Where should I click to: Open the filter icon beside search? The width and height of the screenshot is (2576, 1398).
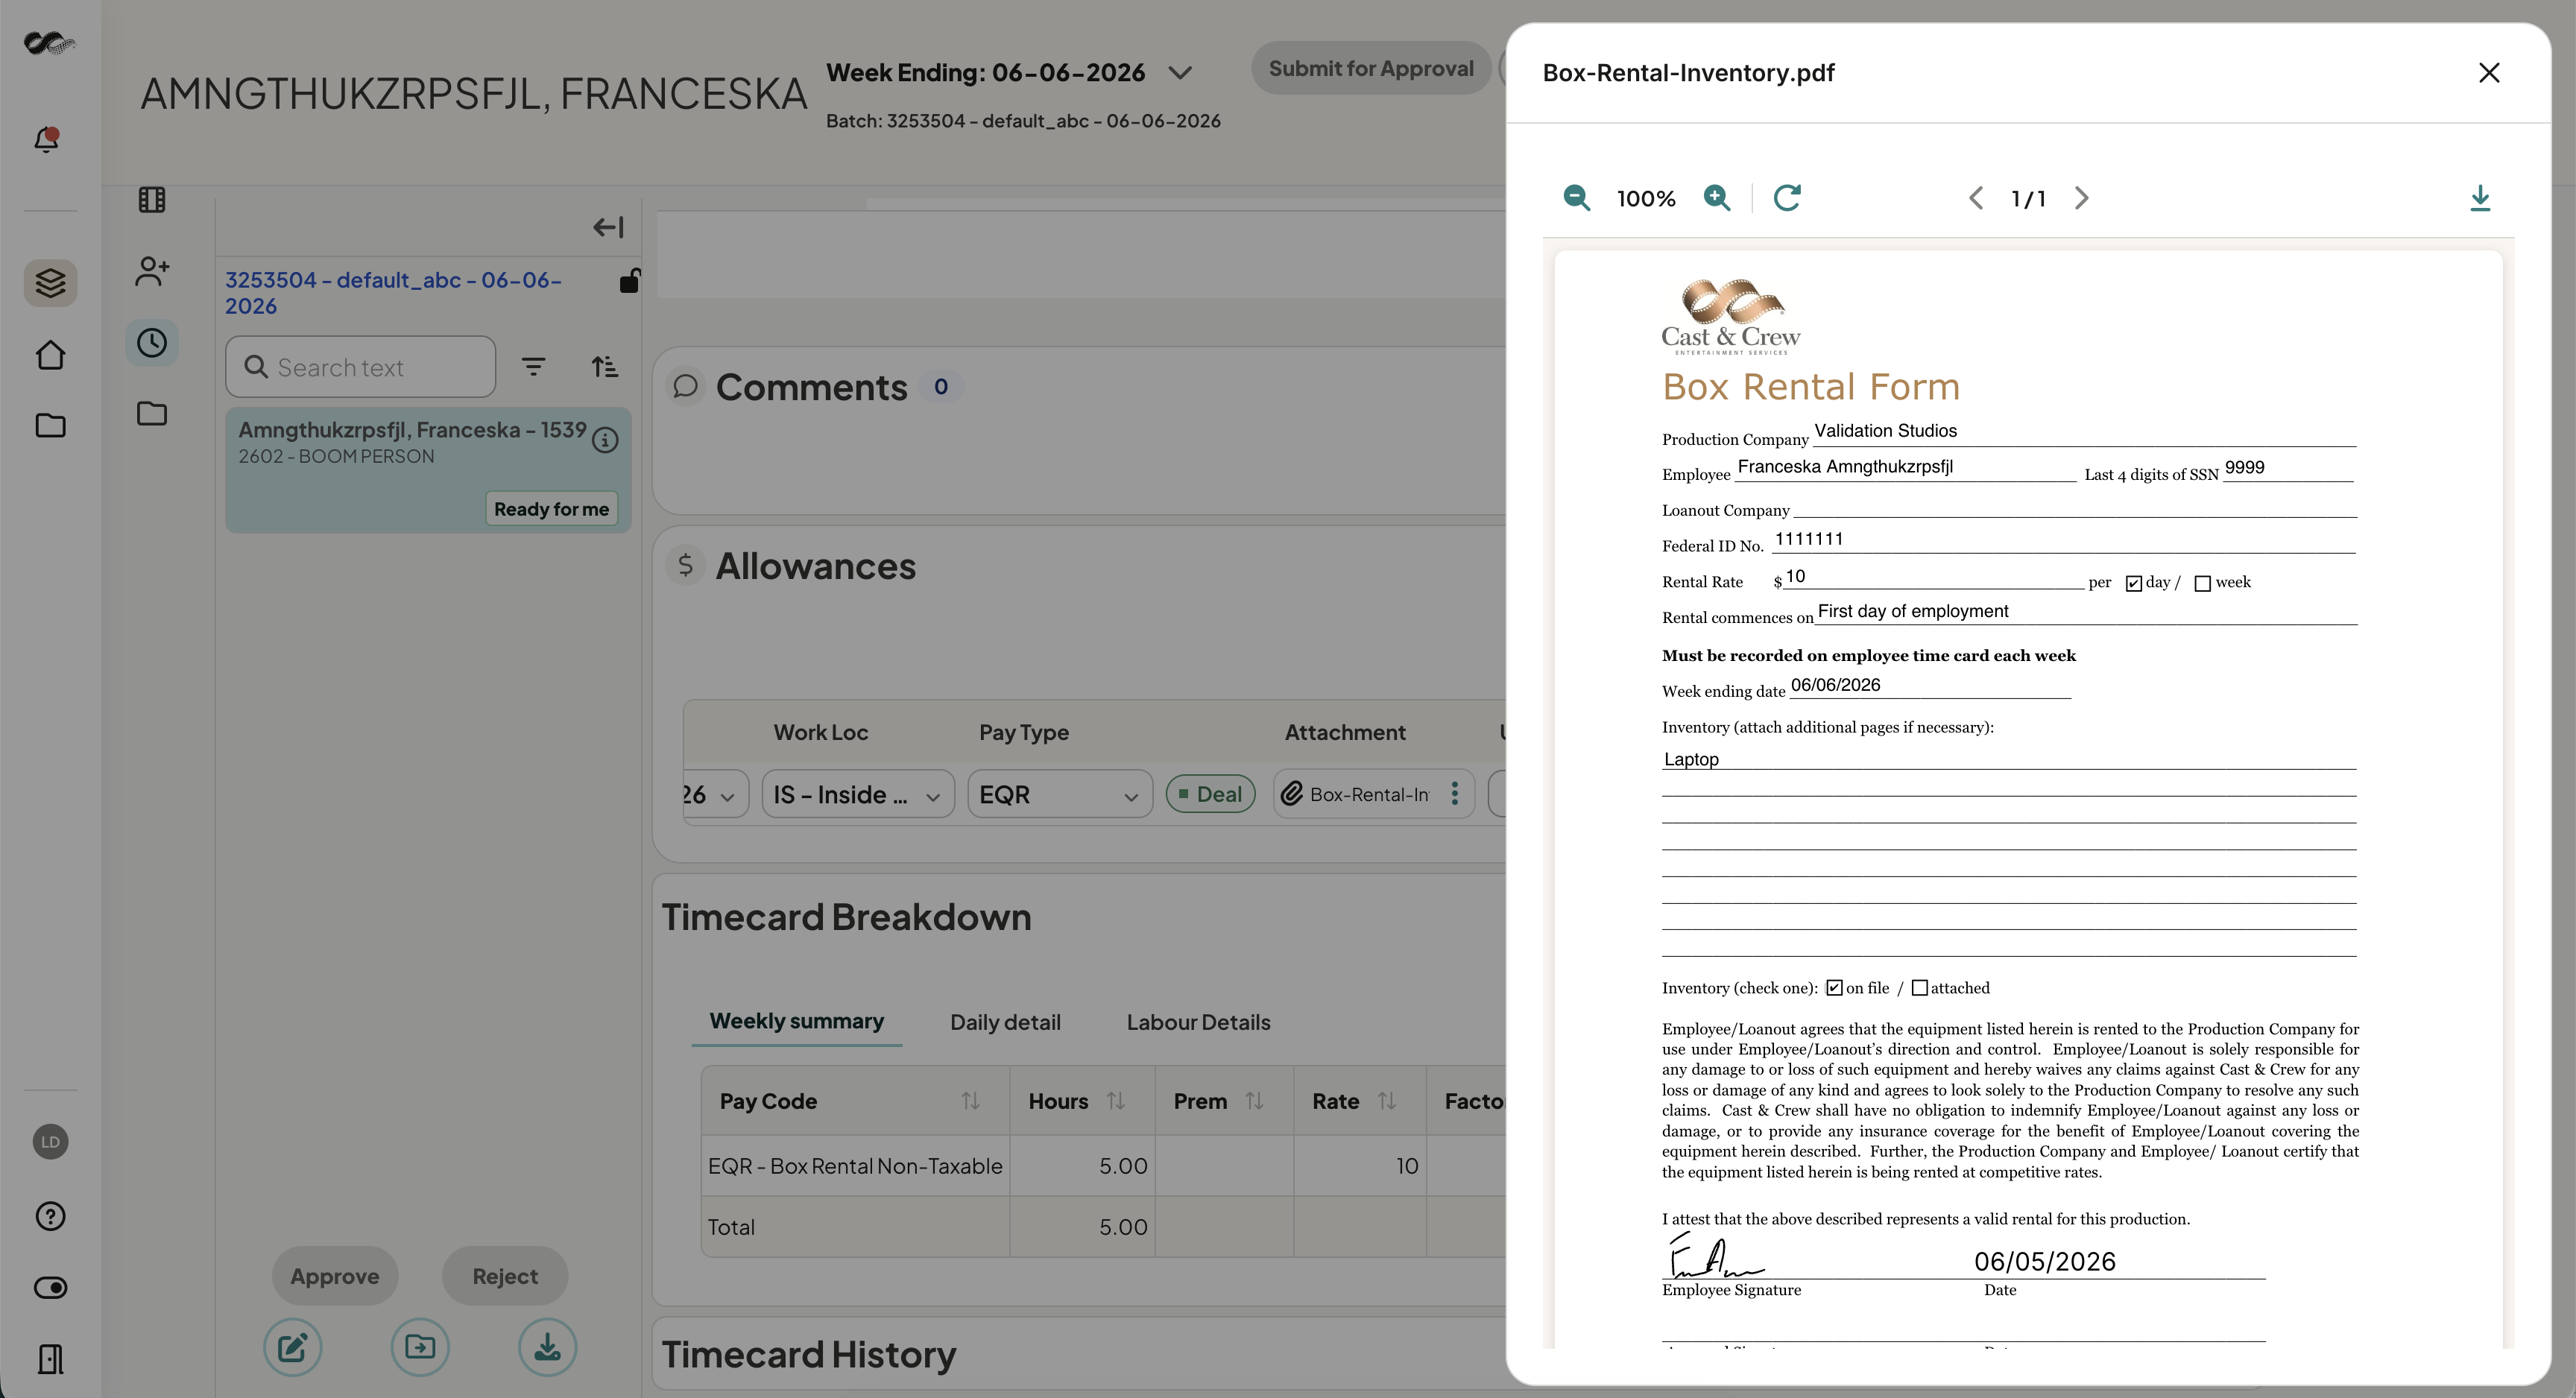pos(534,367)
